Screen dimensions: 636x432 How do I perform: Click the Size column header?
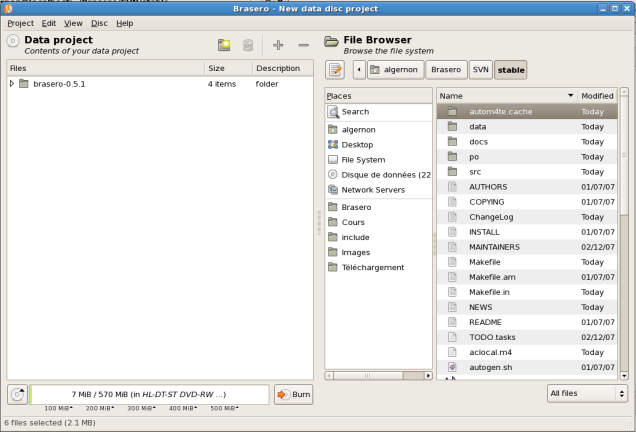coord(228,68)
